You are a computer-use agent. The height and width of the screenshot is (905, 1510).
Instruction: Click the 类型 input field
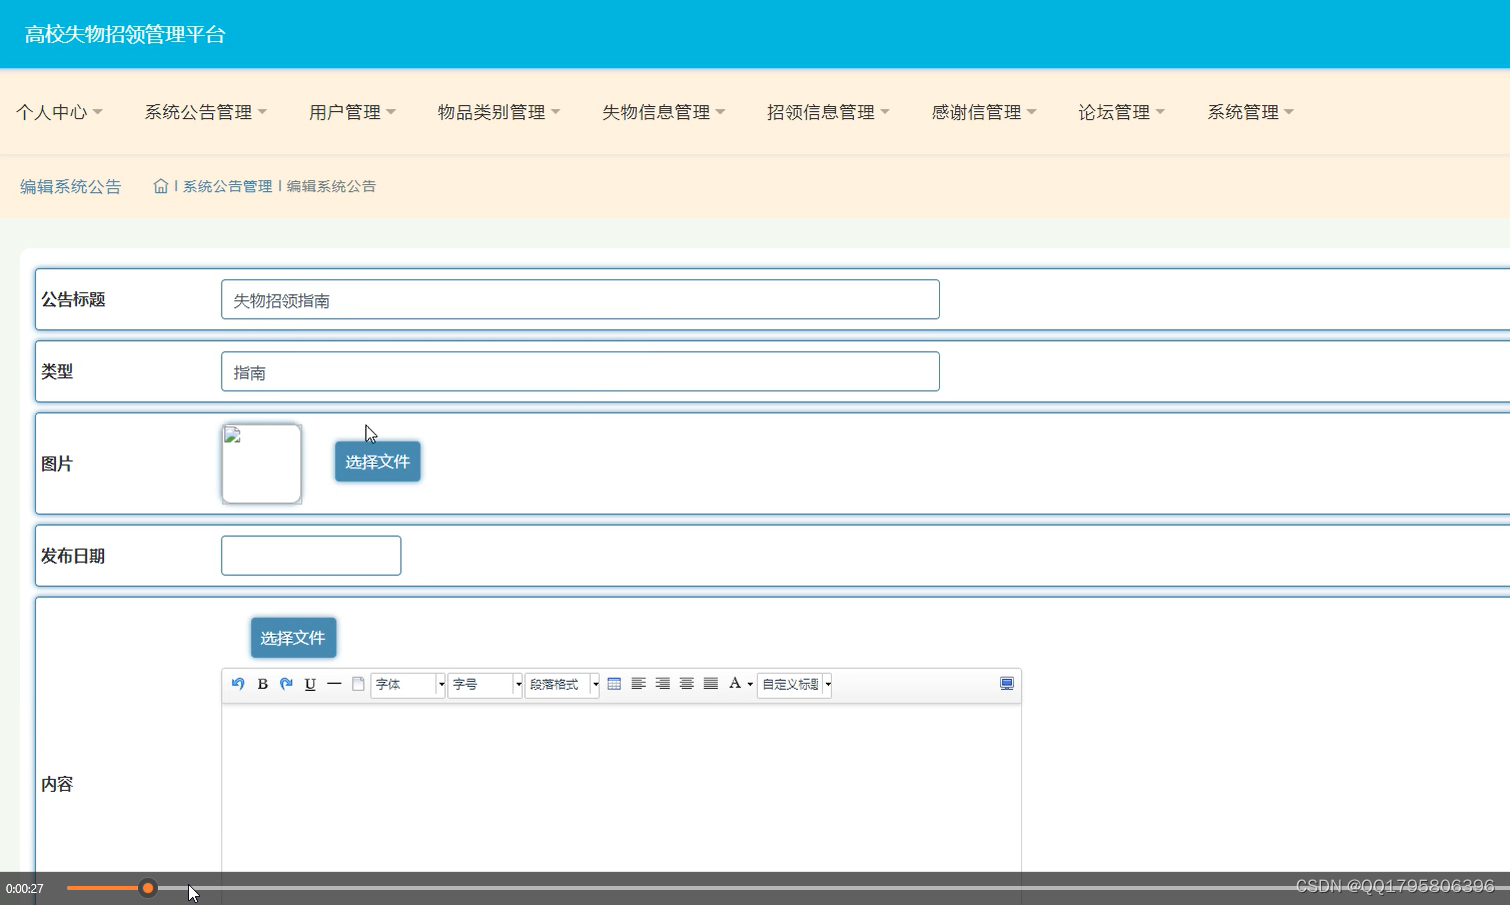580,371
